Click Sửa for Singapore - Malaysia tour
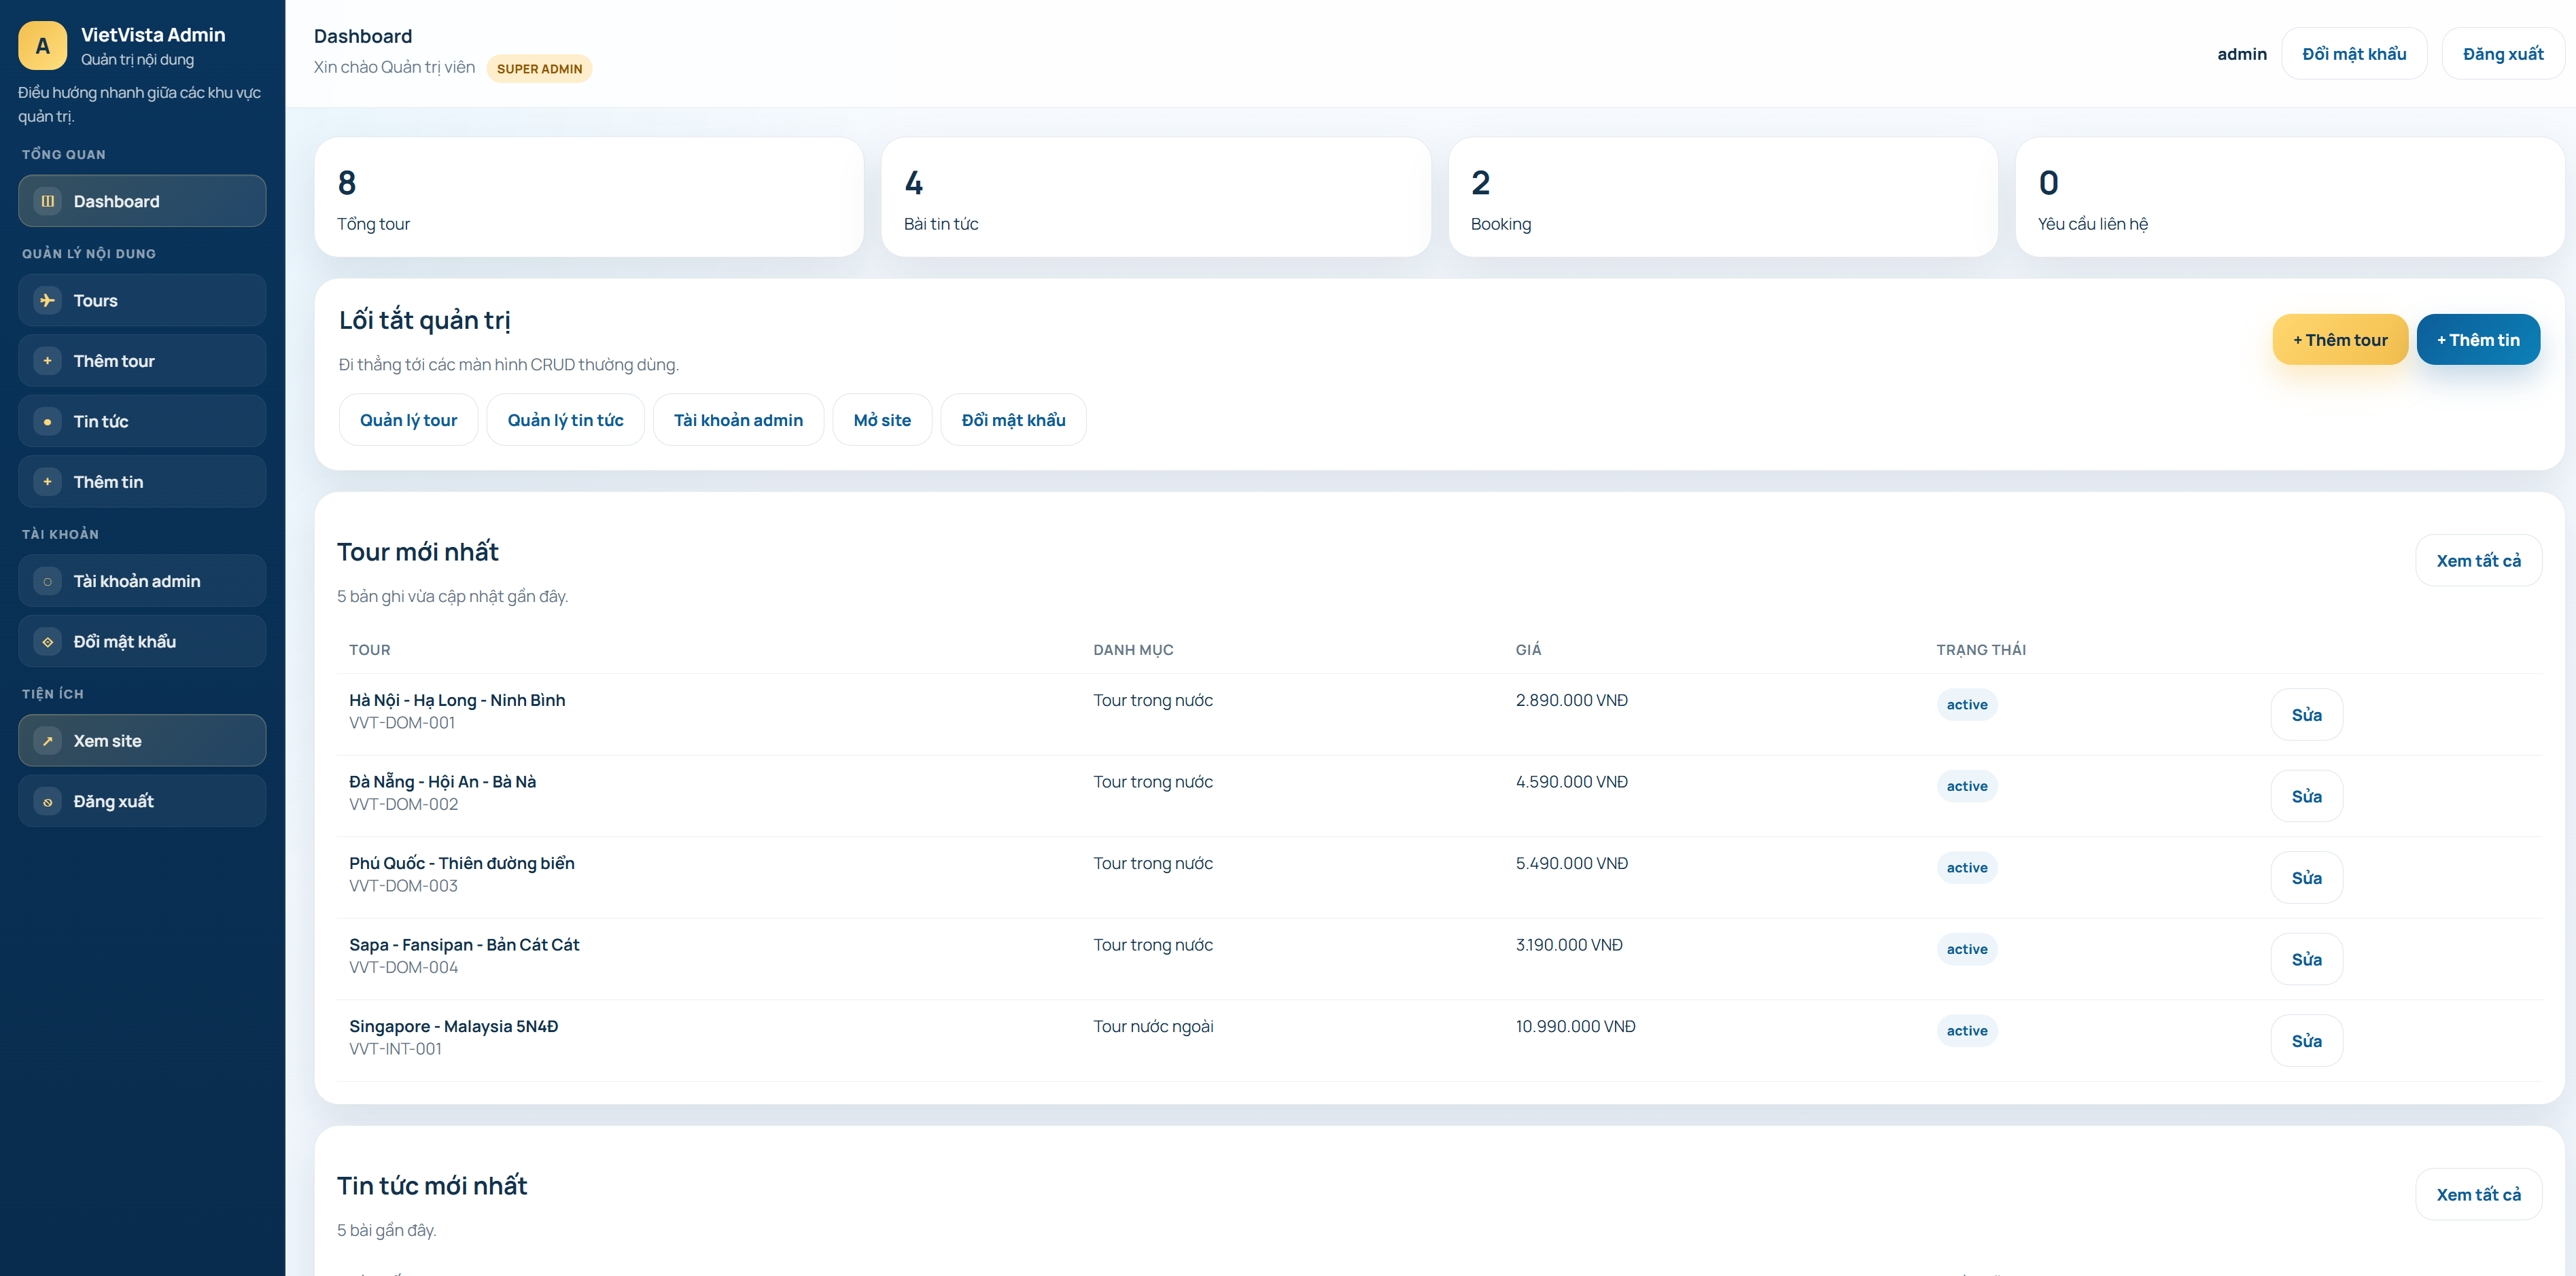Screen dimensions: 2576x1276 (x=2306, y=1041)
